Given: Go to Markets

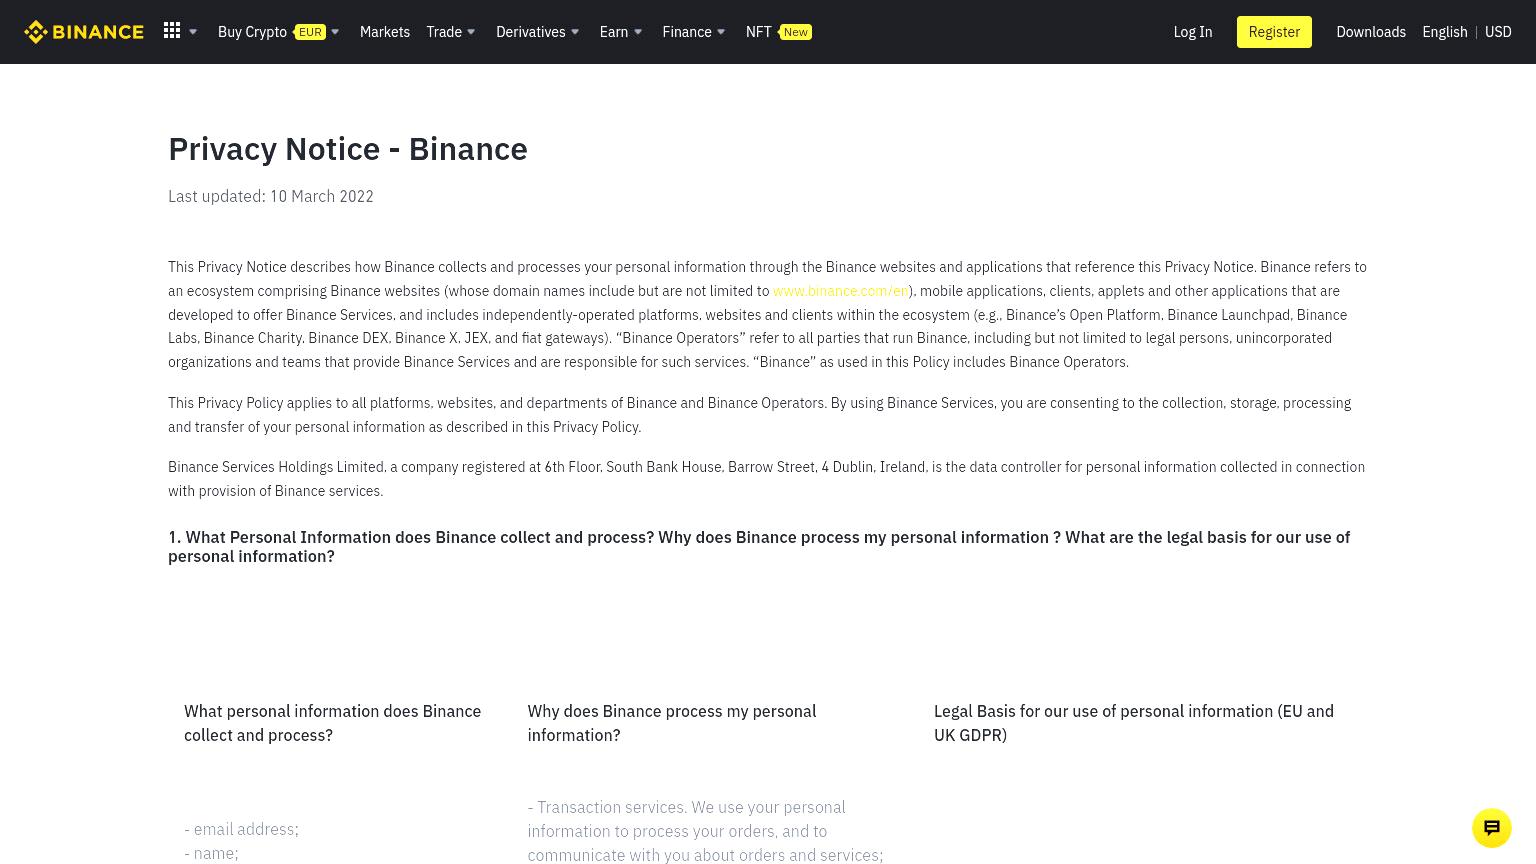Looking at the screenshot, I should point(385,32).
